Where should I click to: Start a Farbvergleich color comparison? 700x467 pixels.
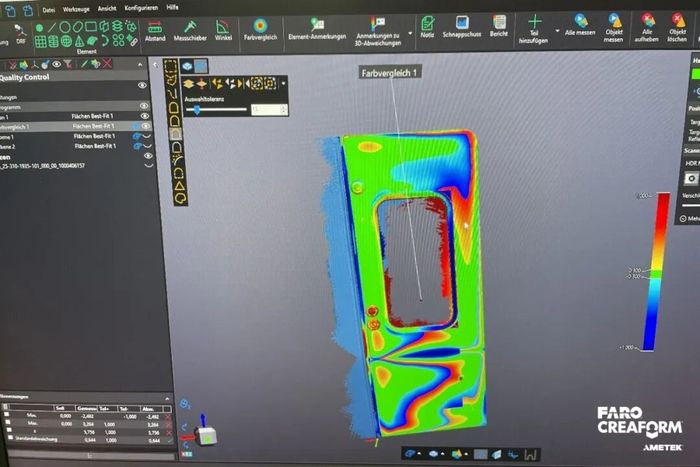260,29
